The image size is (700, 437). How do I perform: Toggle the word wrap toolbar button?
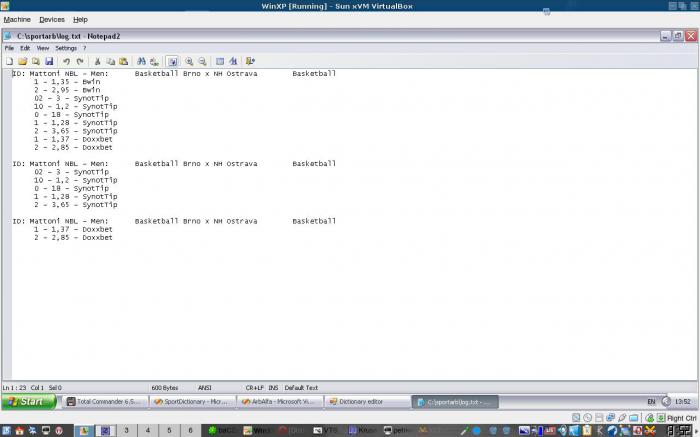172,61
